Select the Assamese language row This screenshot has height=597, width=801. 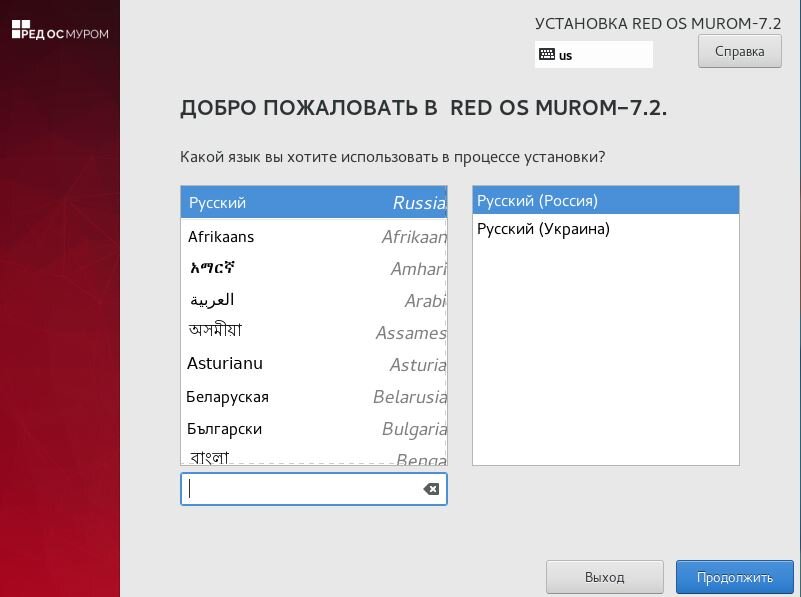coord(314,332)
